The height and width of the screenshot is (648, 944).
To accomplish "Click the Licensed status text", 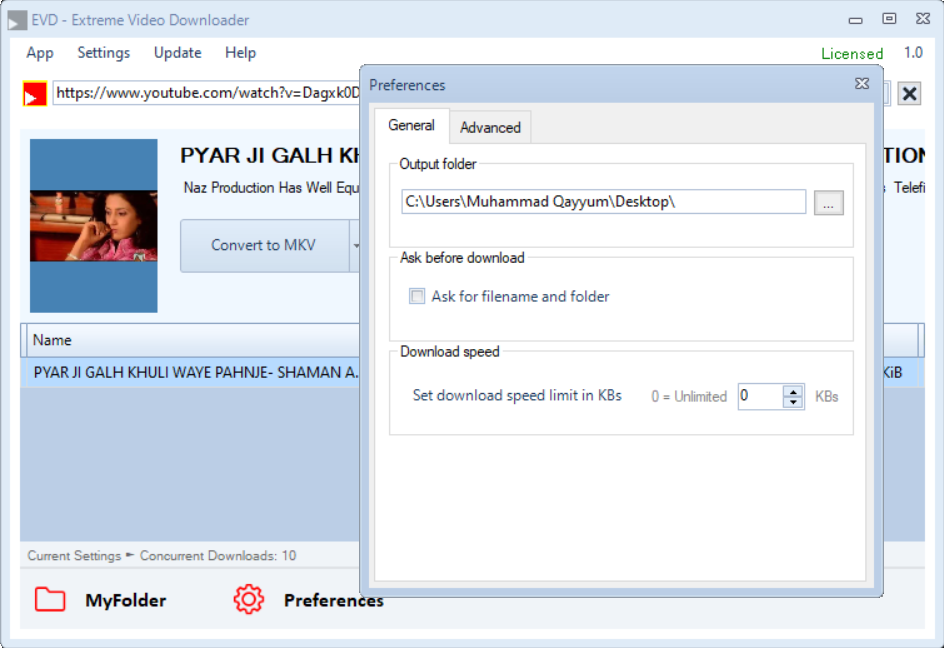I will coord(852,54).
